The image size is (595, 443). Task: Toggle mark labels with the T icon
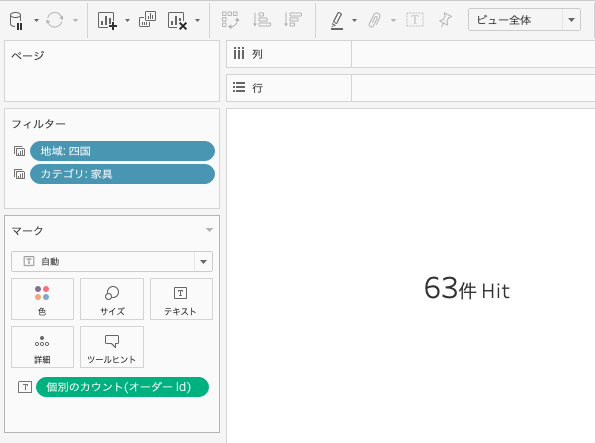(415, 20)
